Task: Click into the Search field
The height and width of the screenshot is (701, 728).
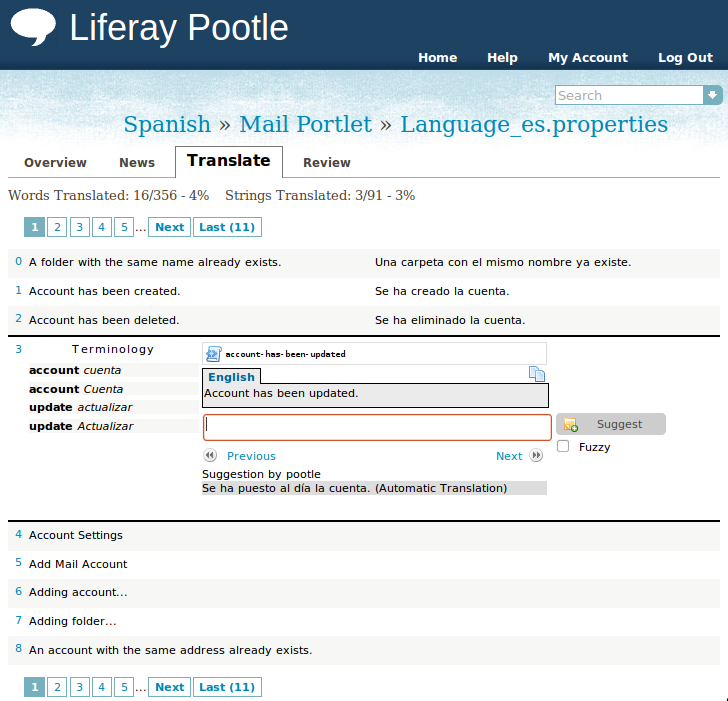Action: 629,95
